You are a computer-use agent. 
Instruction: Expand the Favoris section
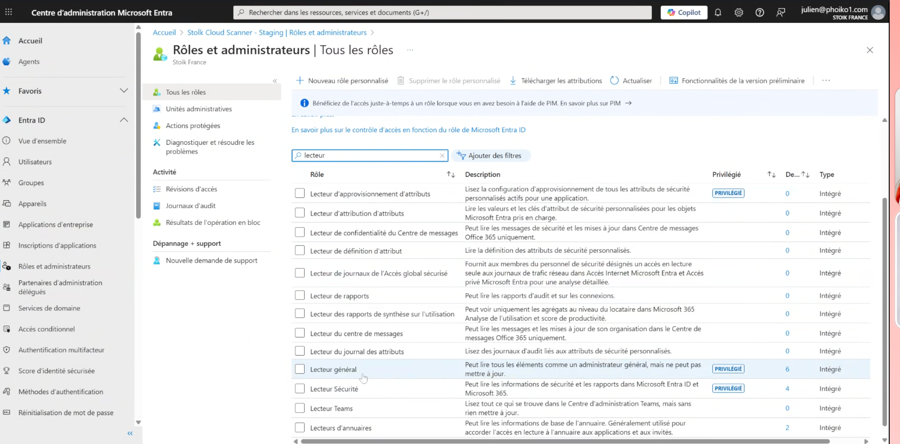(124, 91)
